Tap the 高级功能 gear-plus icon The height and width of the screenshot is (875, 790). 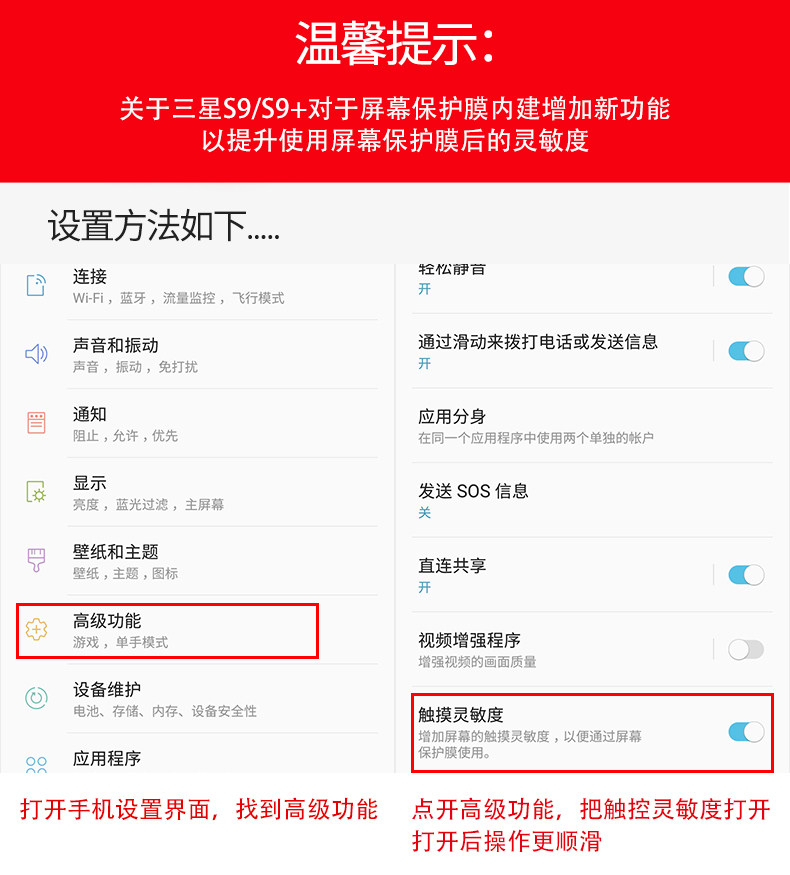[36, 629]
